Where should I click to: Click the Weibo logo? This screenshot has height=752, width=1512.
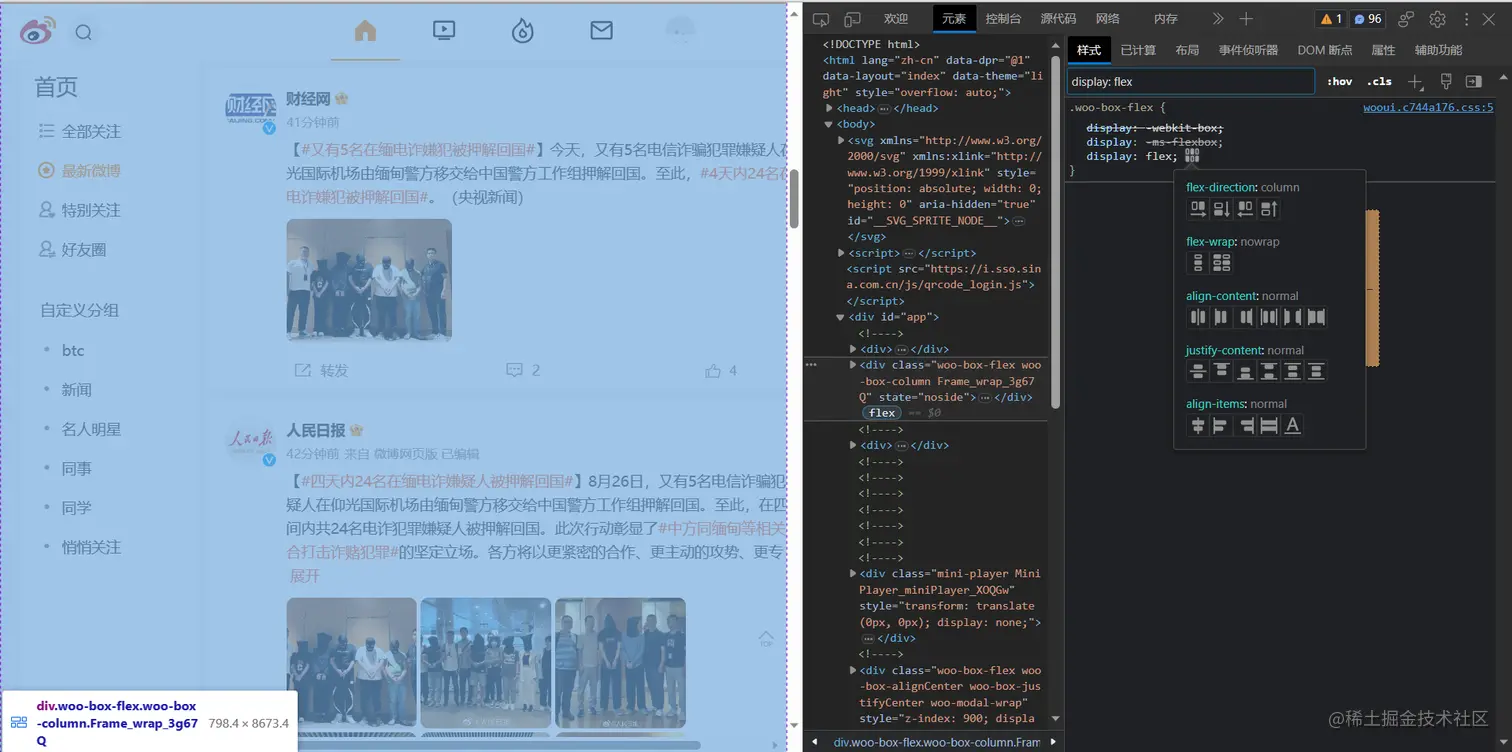[x=38, y=32]
